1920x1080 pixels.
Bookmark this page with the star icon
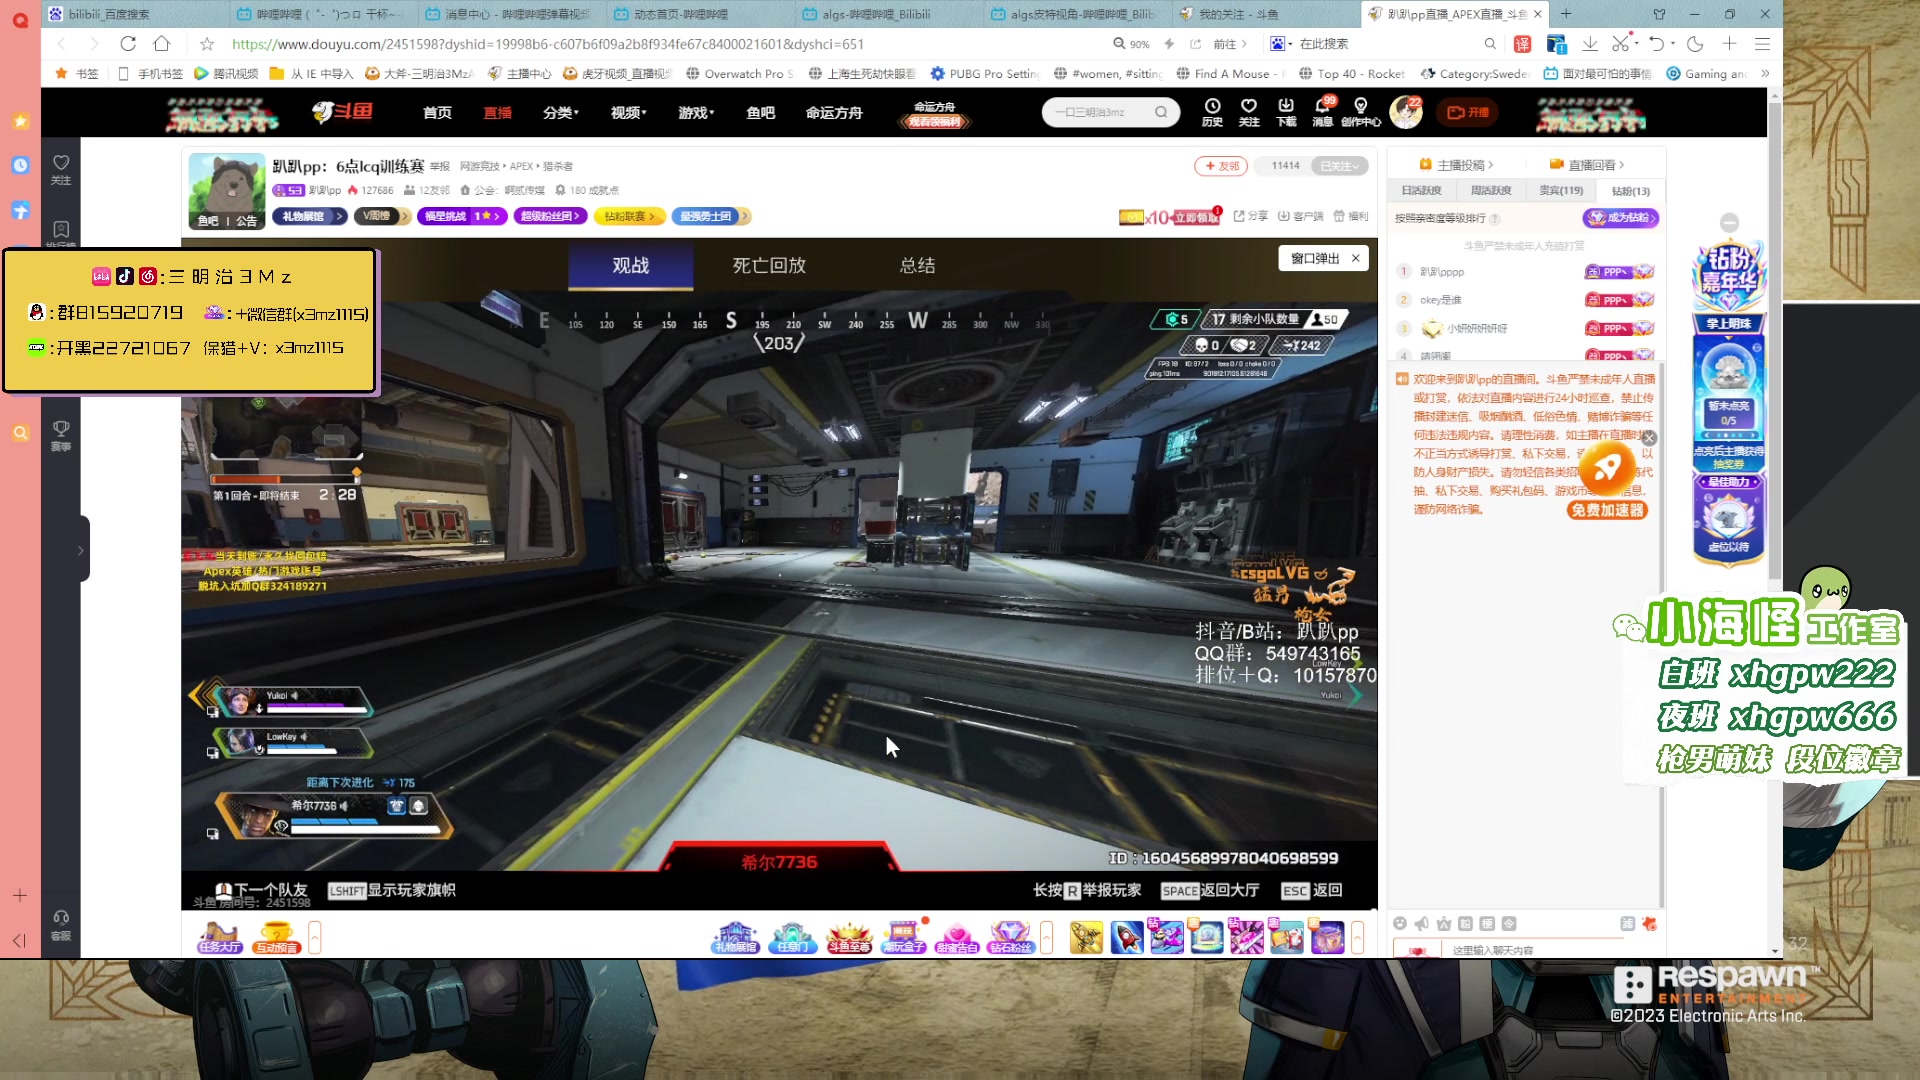pyautogui.click(x=207, y=44)
